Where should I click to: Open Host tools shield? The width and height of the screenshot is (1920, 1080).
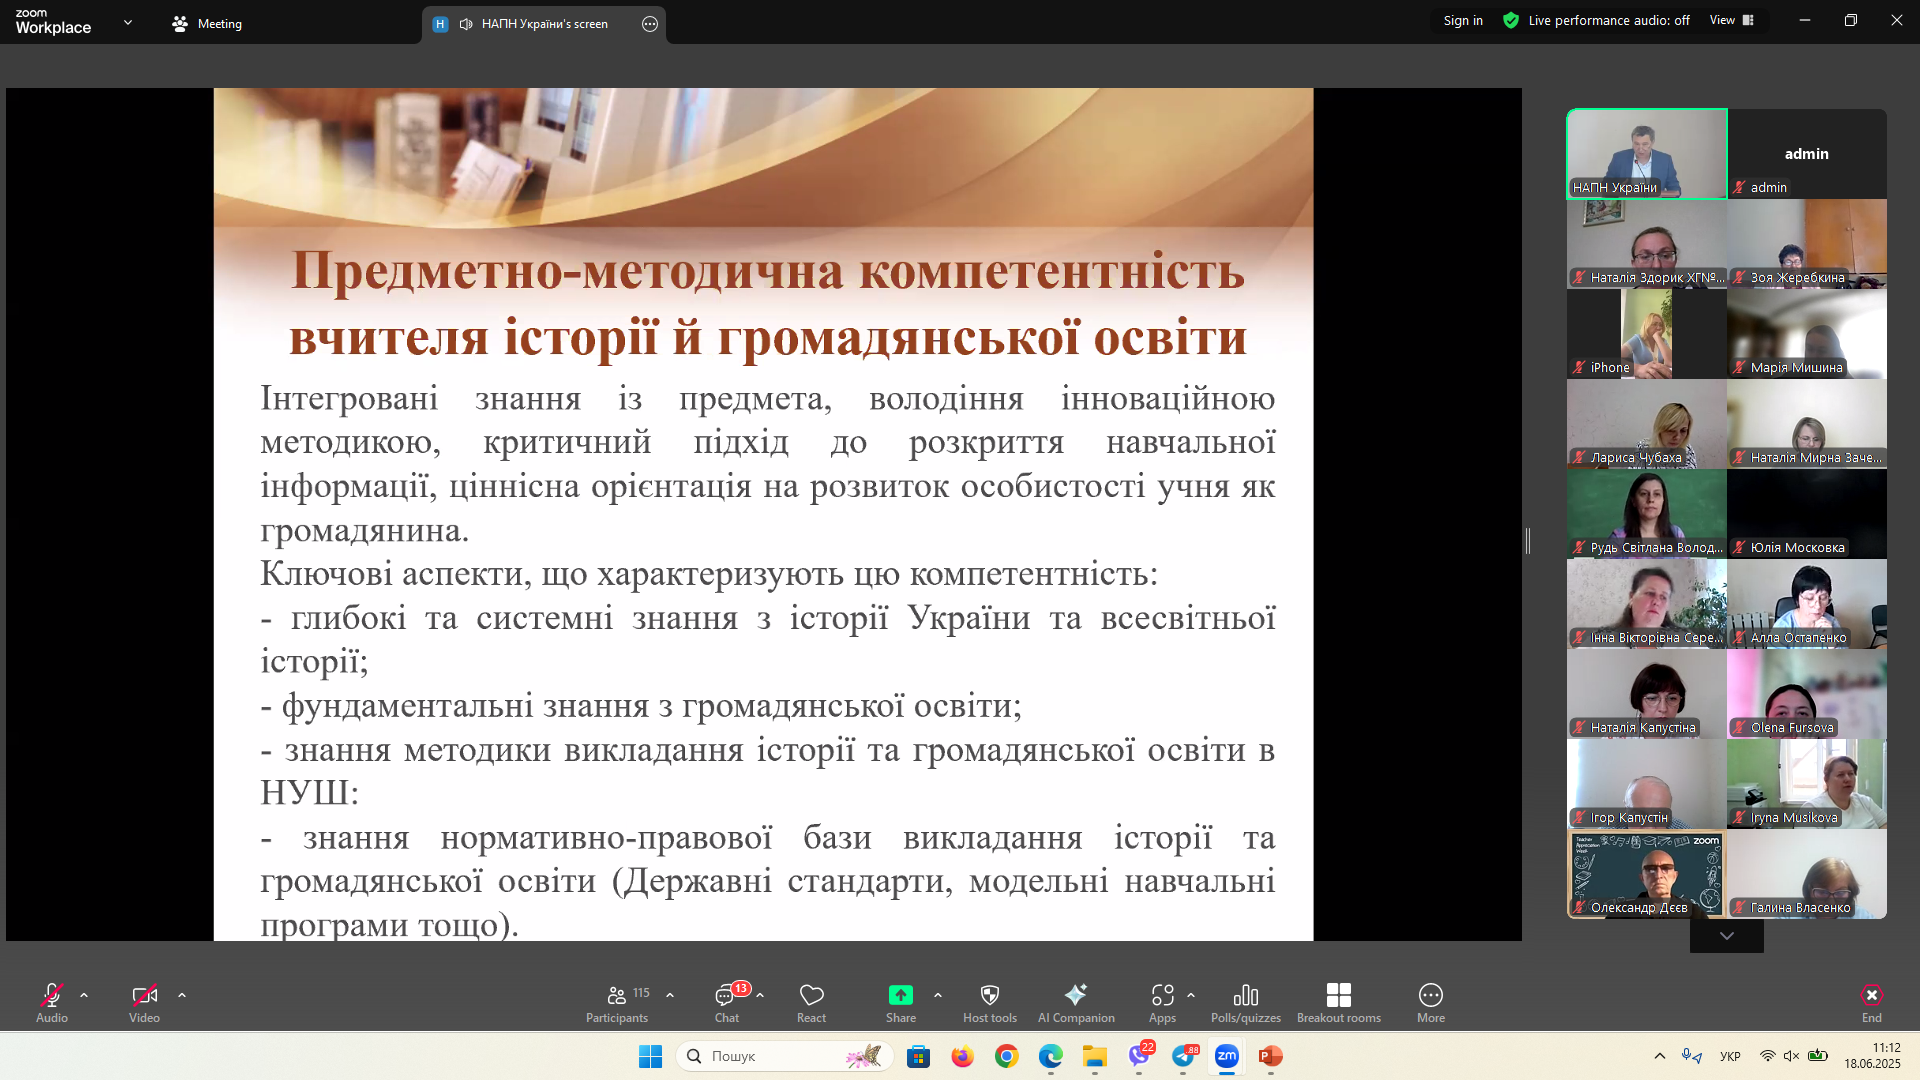(x=990, y=1003)
